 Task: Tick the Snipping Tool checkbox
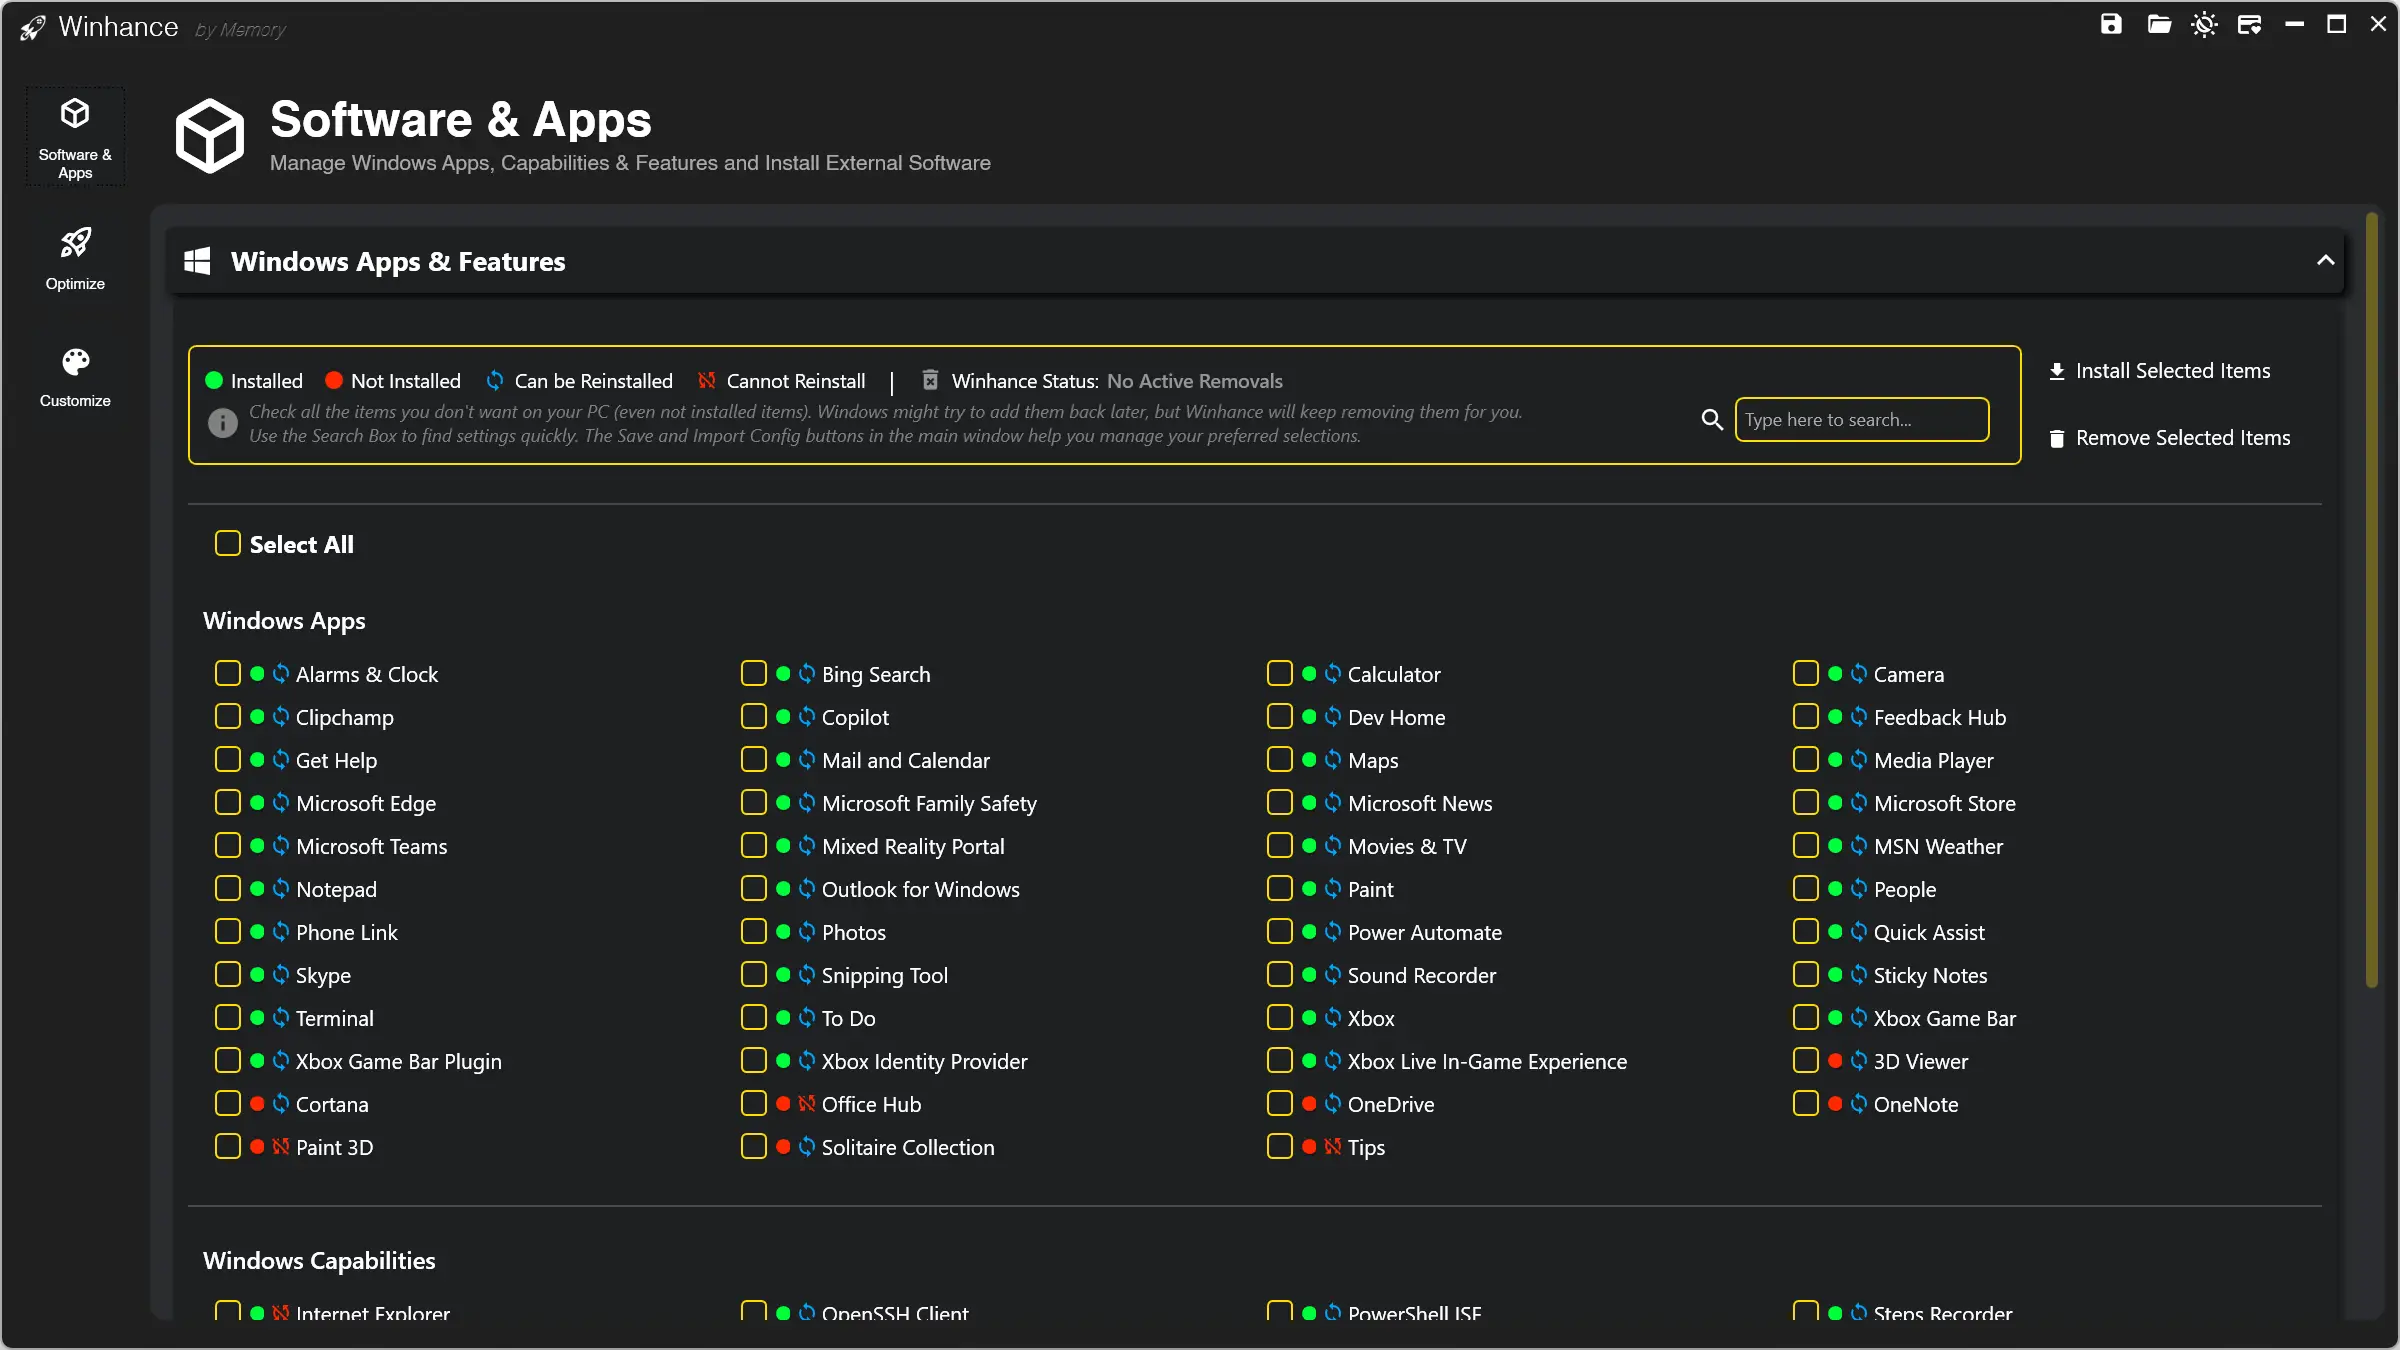(754, 975)
